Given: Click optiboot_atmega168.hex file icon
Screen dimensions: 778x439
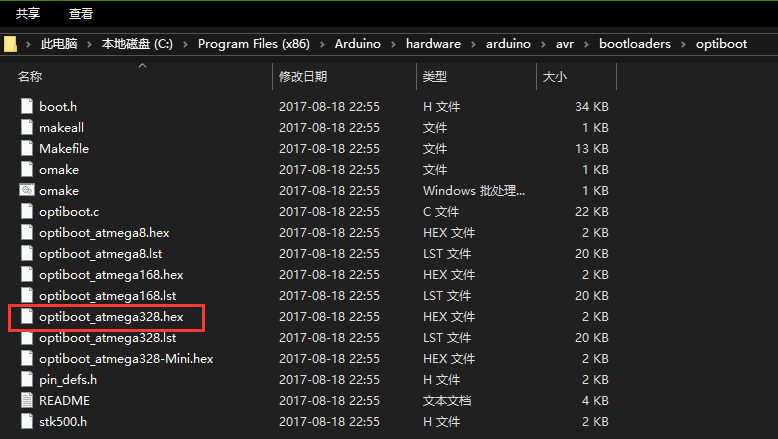Looking at the screenshot, I should 27,274.
